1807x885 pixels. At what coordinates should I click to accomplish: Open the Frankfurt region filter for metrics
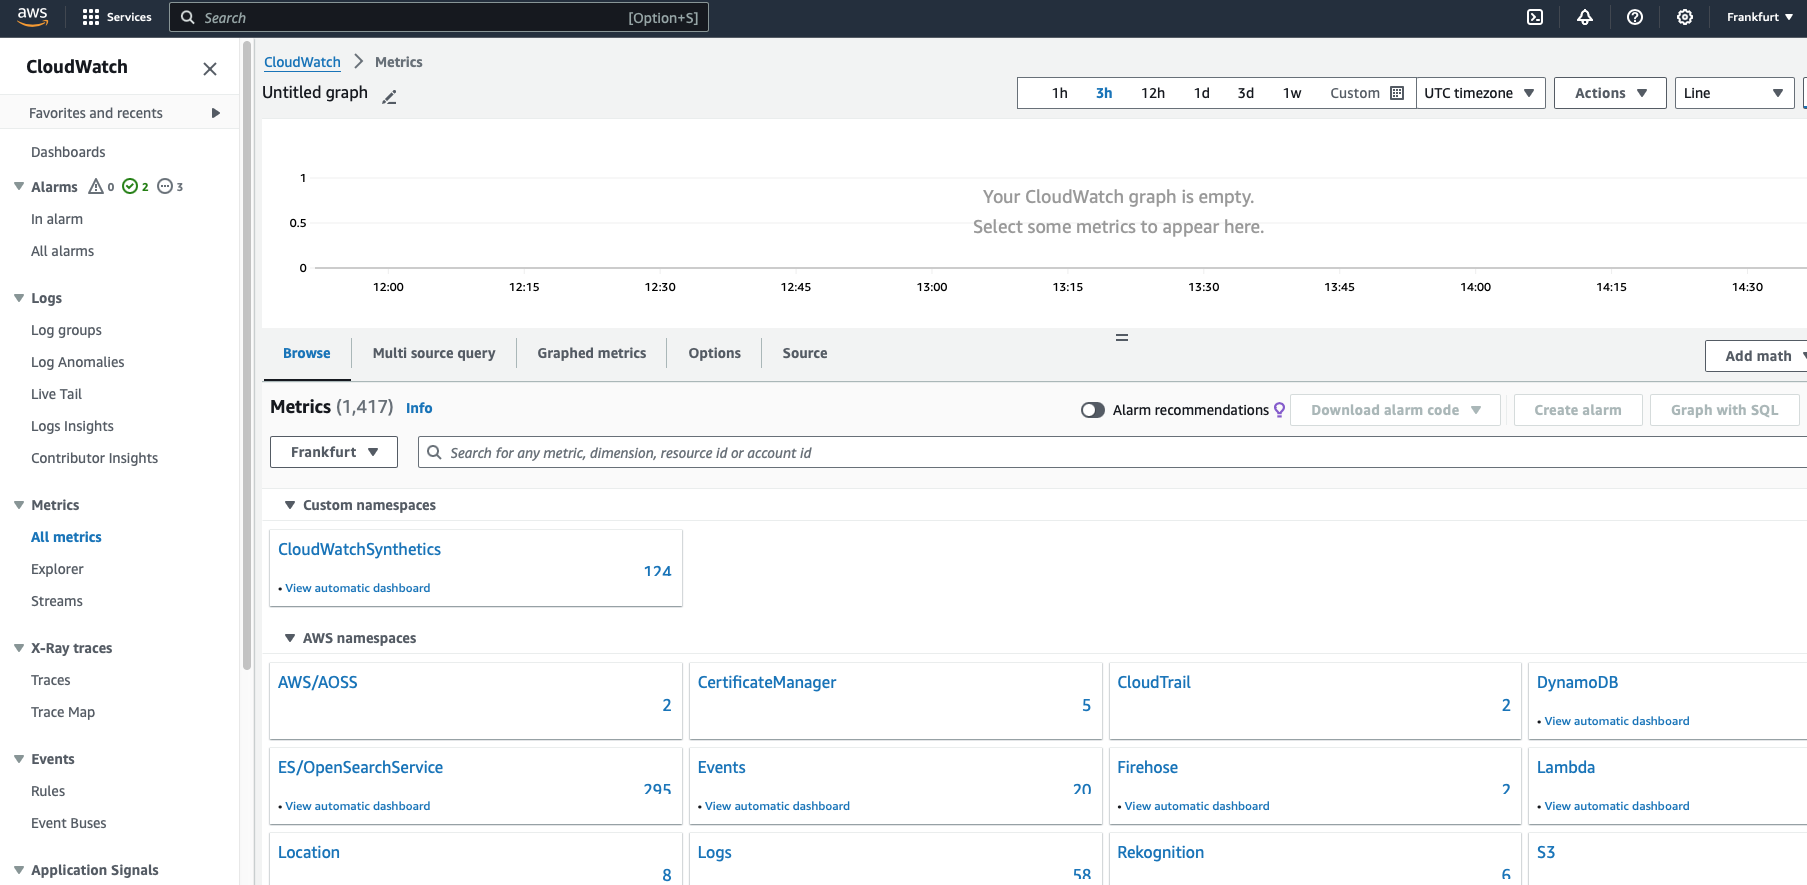pos(334,452)
